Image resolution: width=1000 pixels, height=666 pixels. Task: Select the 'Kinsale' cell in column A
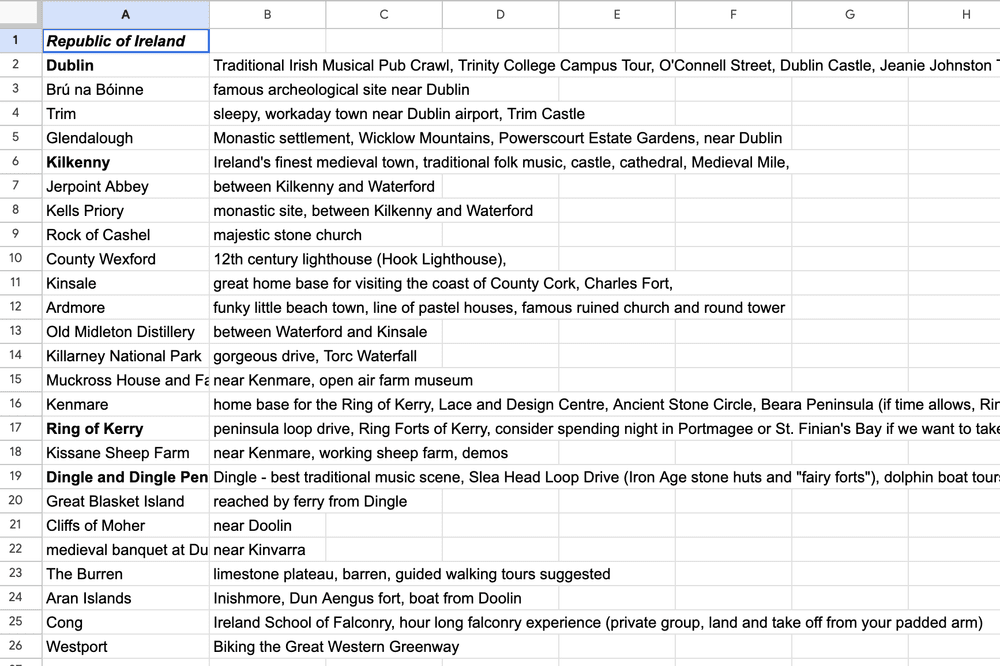126,283
